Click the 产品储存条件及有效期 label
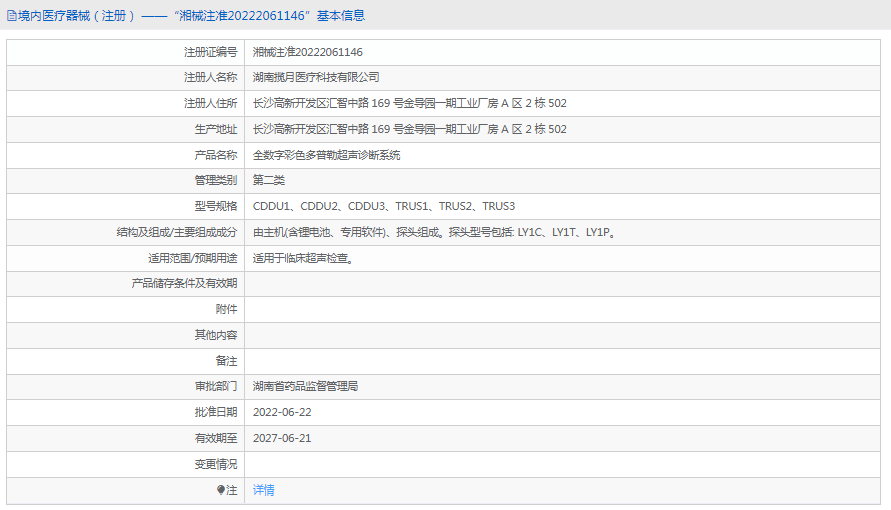Viewport: 891px width, 510px height. click(x=185, y=283)
